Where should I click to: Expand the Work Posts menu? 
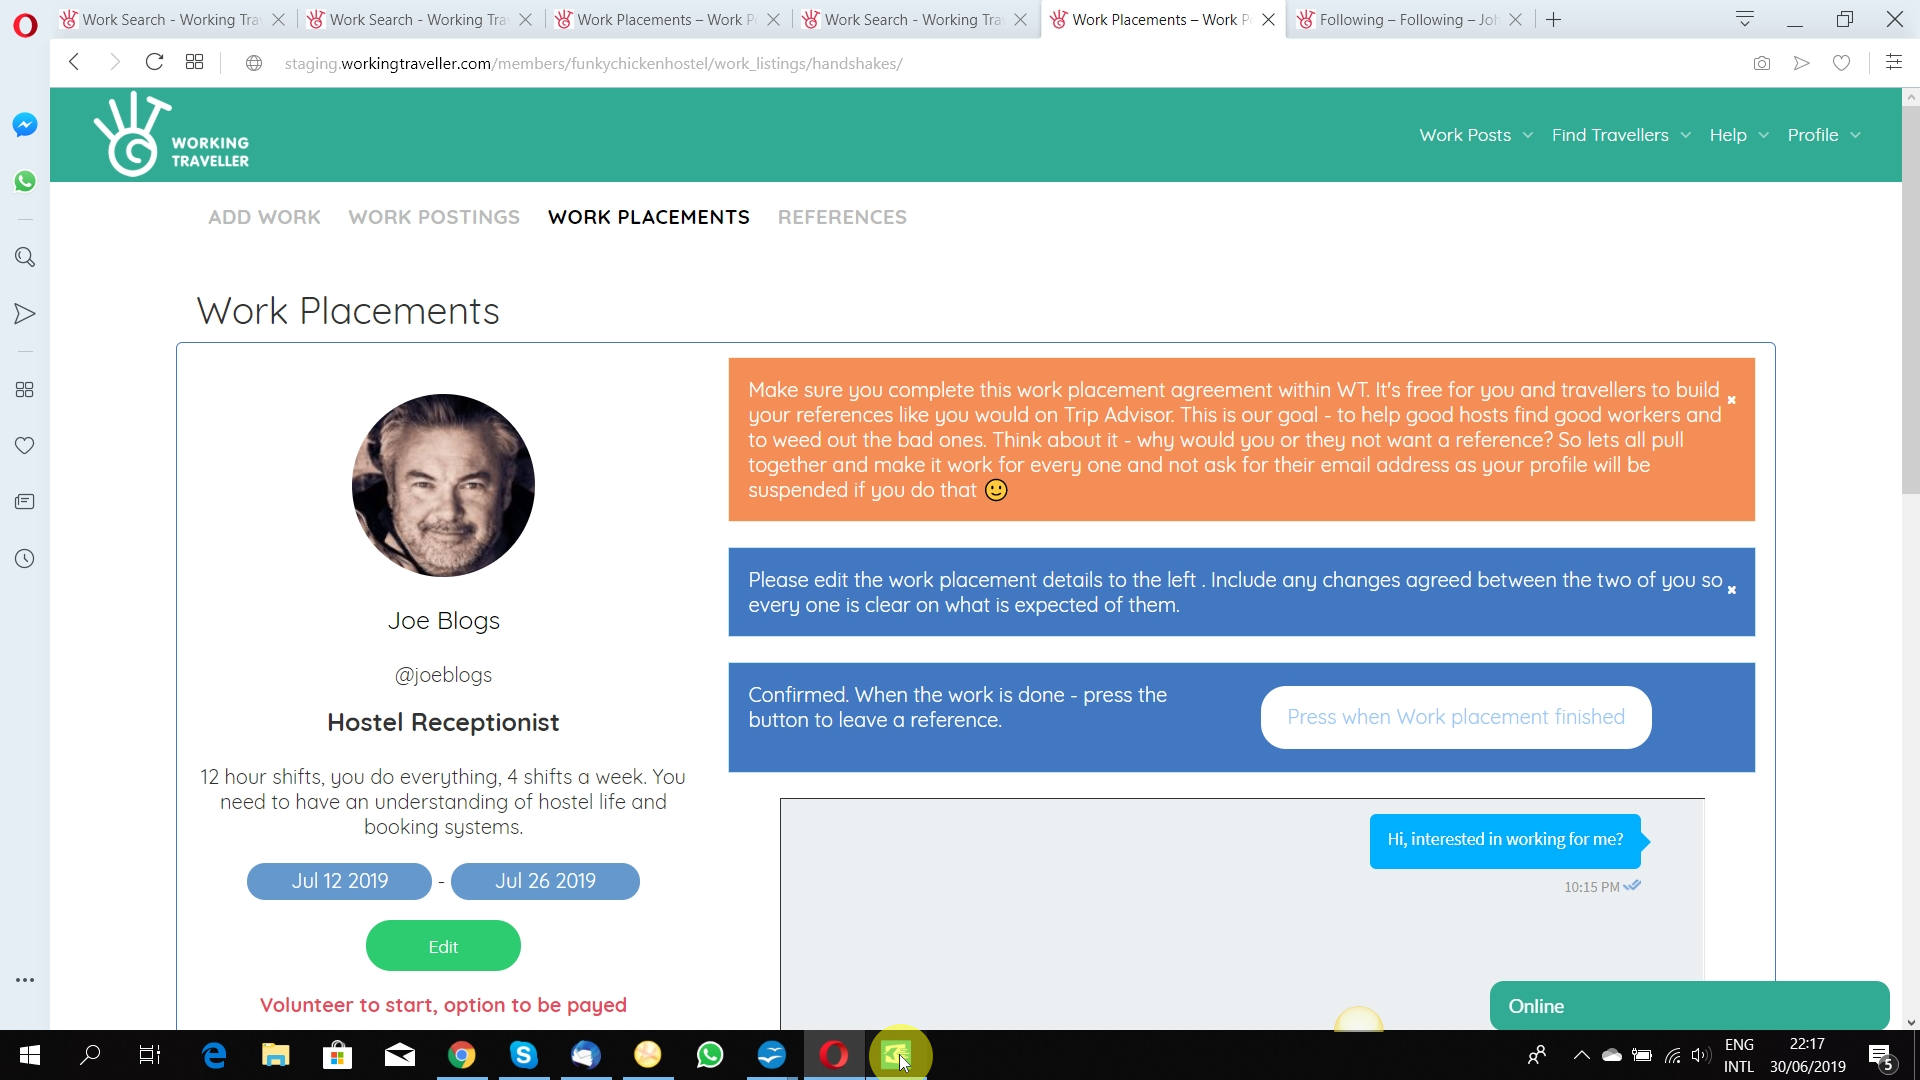pyautogui.click(x=1475, y=135)
